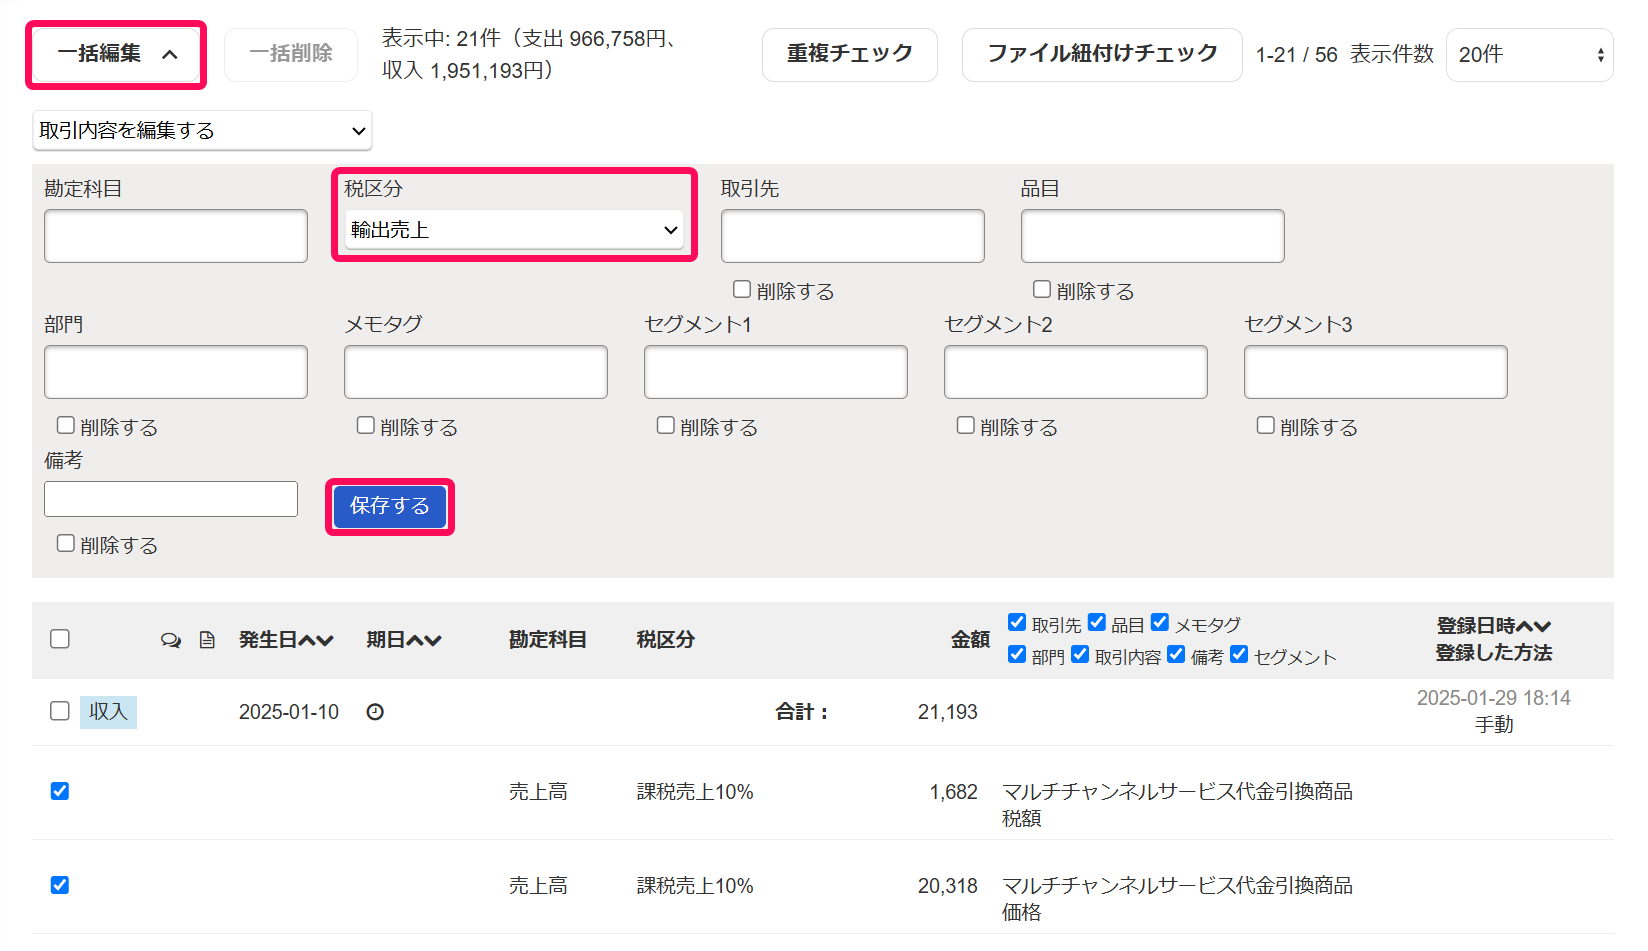The height and width of the screenshot is (951, 1648).
Task: Uncheck the 1,682 税額 row checkbox
Action: point(60,791)
